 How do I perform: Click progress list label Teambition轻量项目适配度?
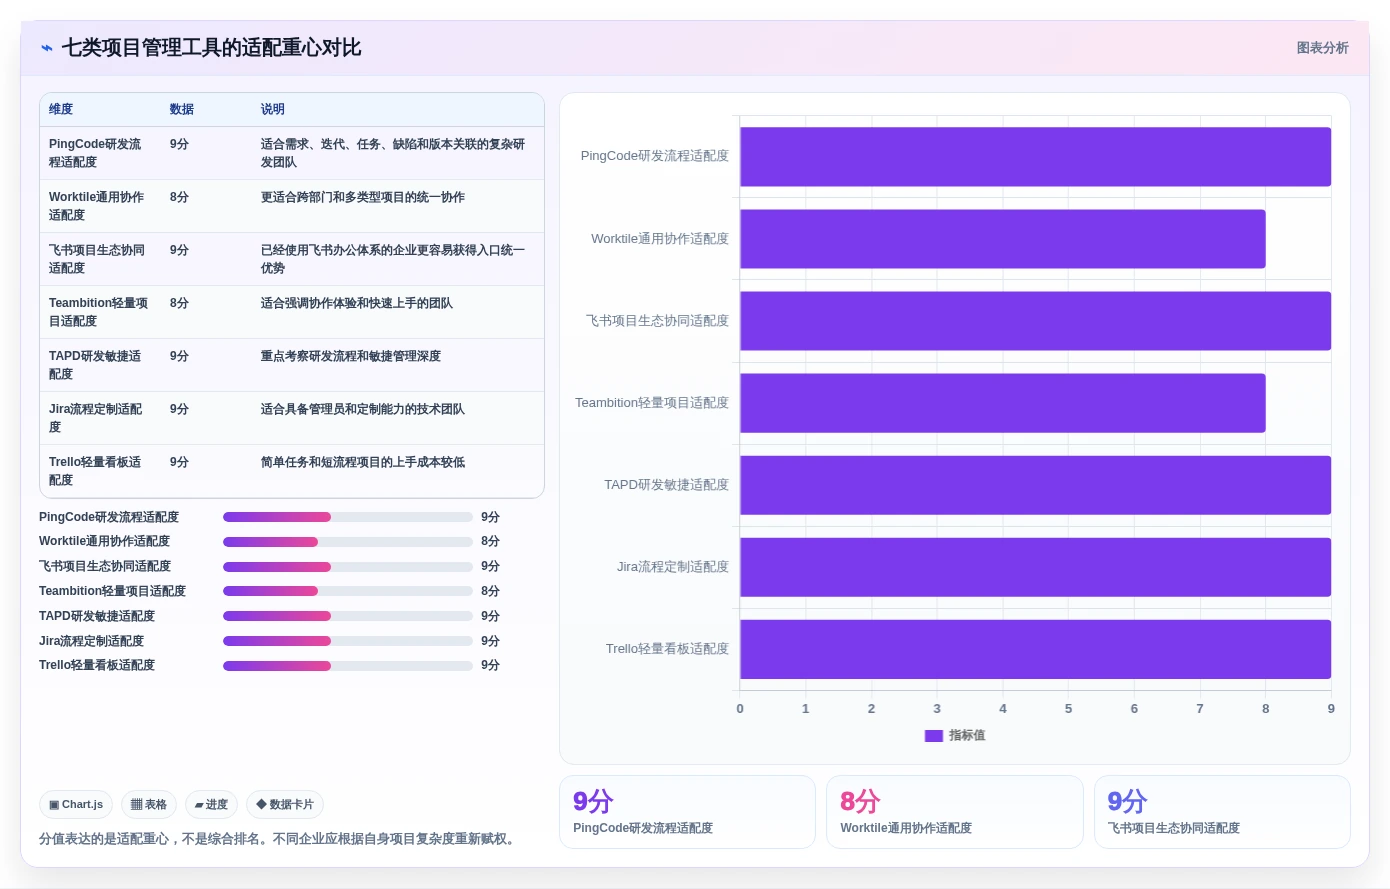112,591
